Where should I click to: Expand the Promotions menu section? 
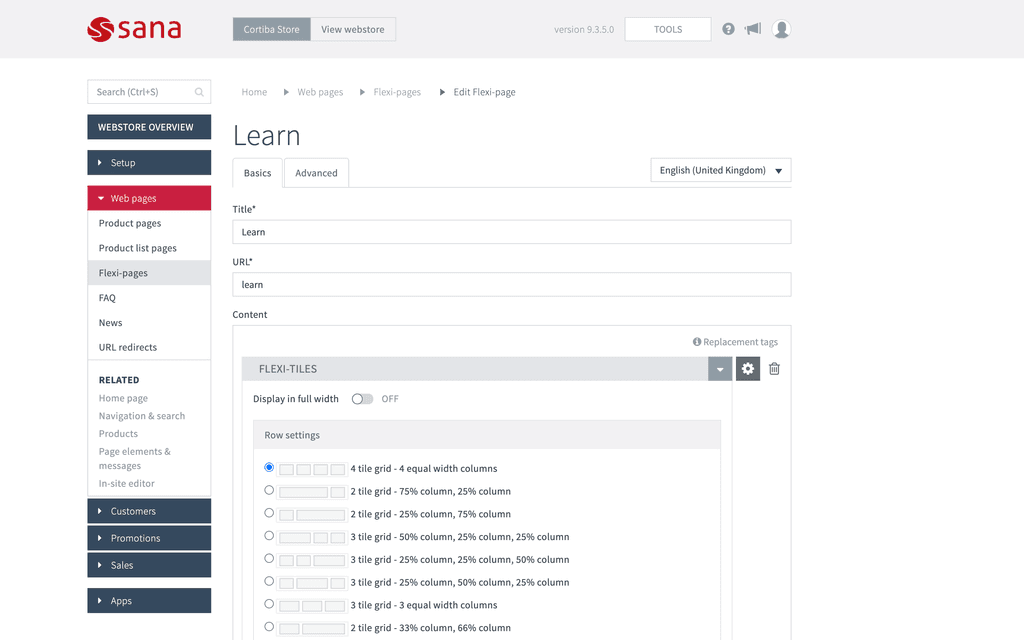(x=149, y=538)
